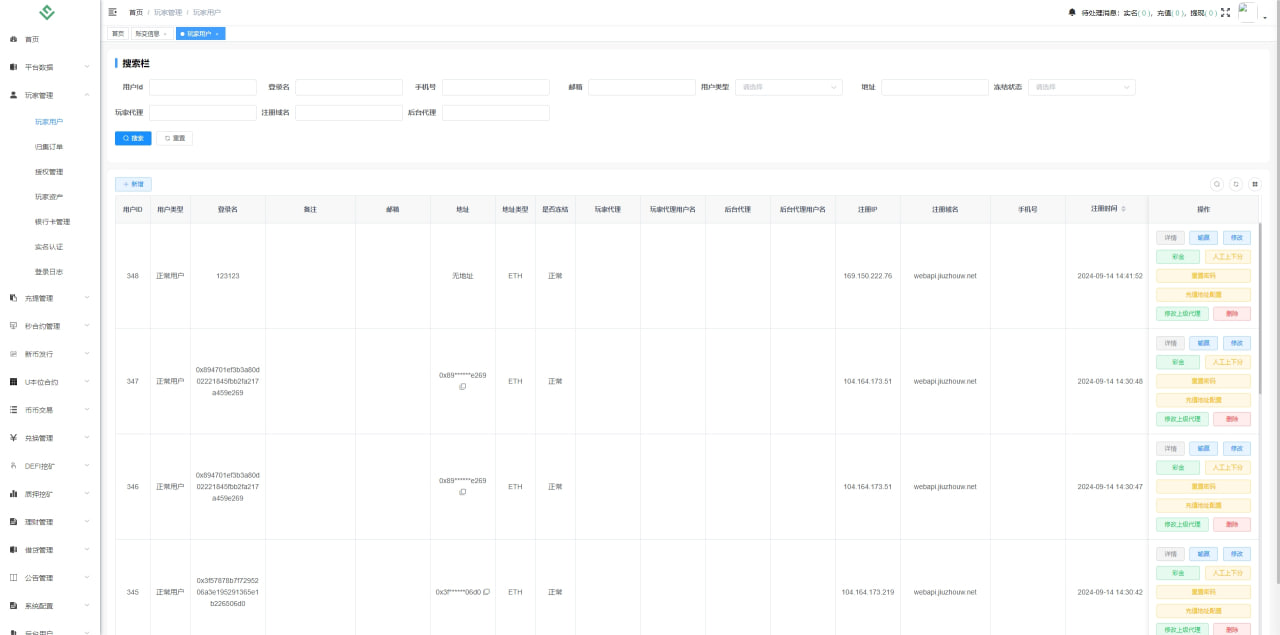
Task: Click the round search icon above the table
Action: 1217,184
